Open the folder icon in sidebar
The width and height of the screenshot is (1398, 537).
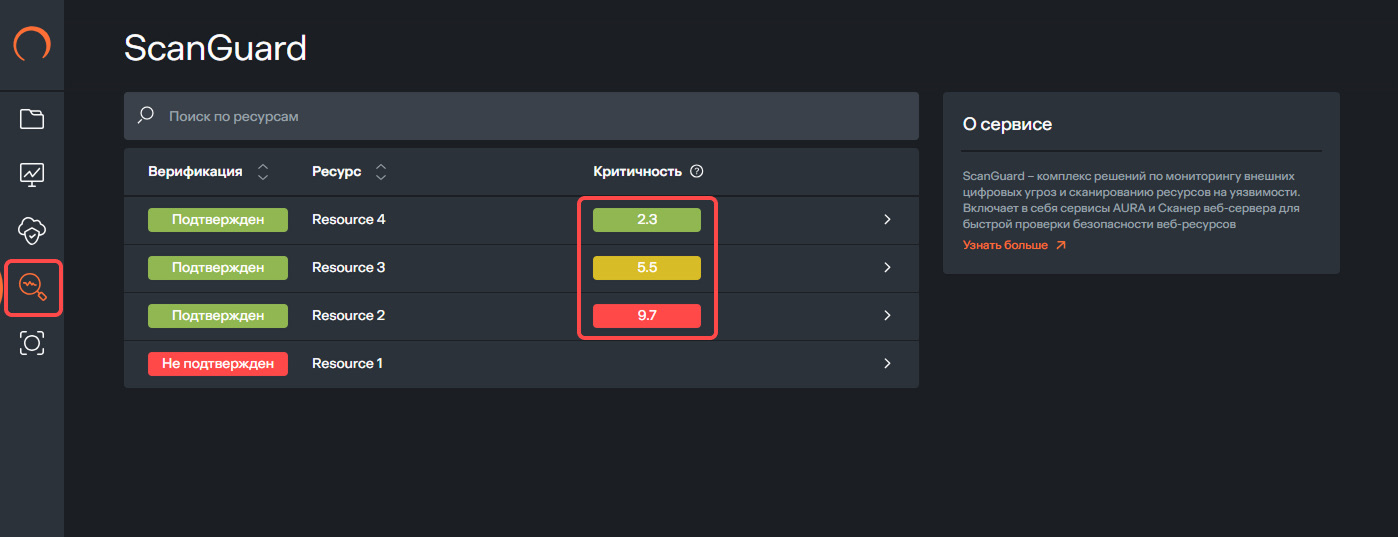point(32,119)
